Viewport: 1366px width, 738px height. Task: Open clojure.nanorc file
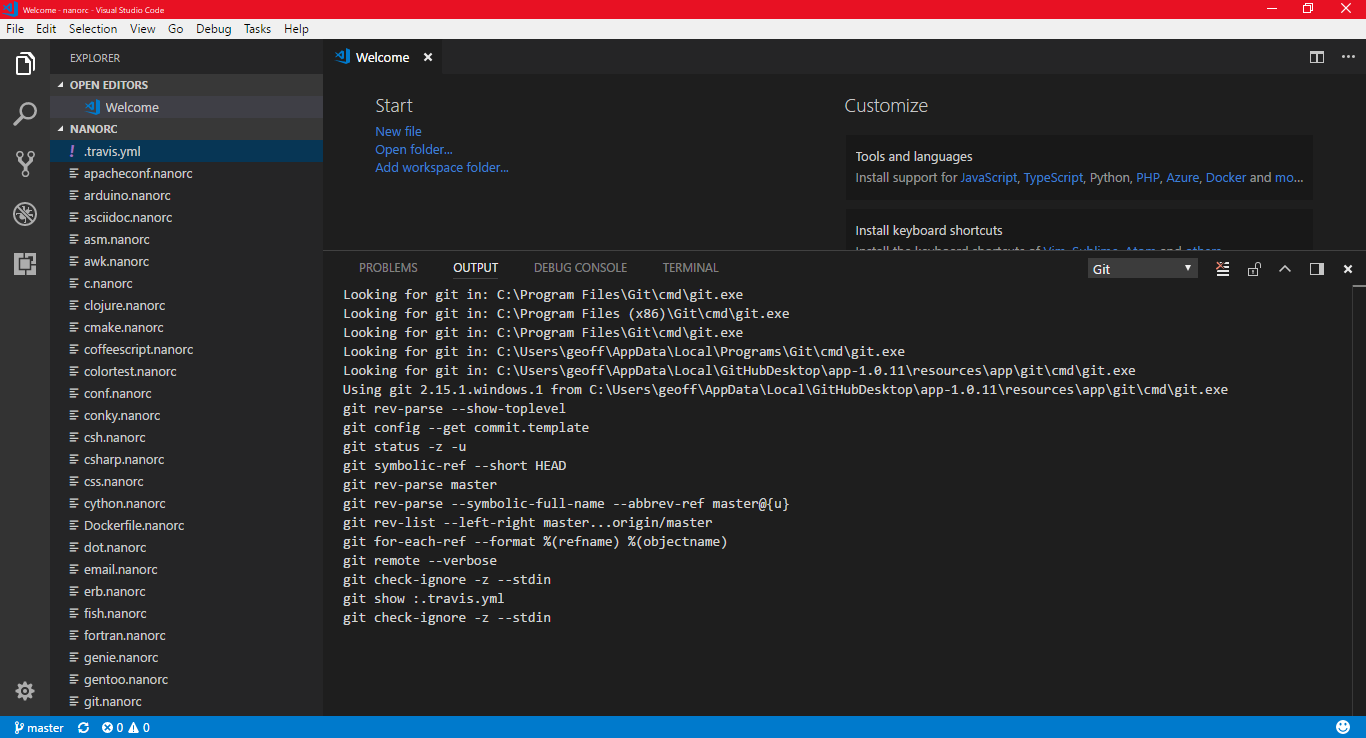click(186, 305)
